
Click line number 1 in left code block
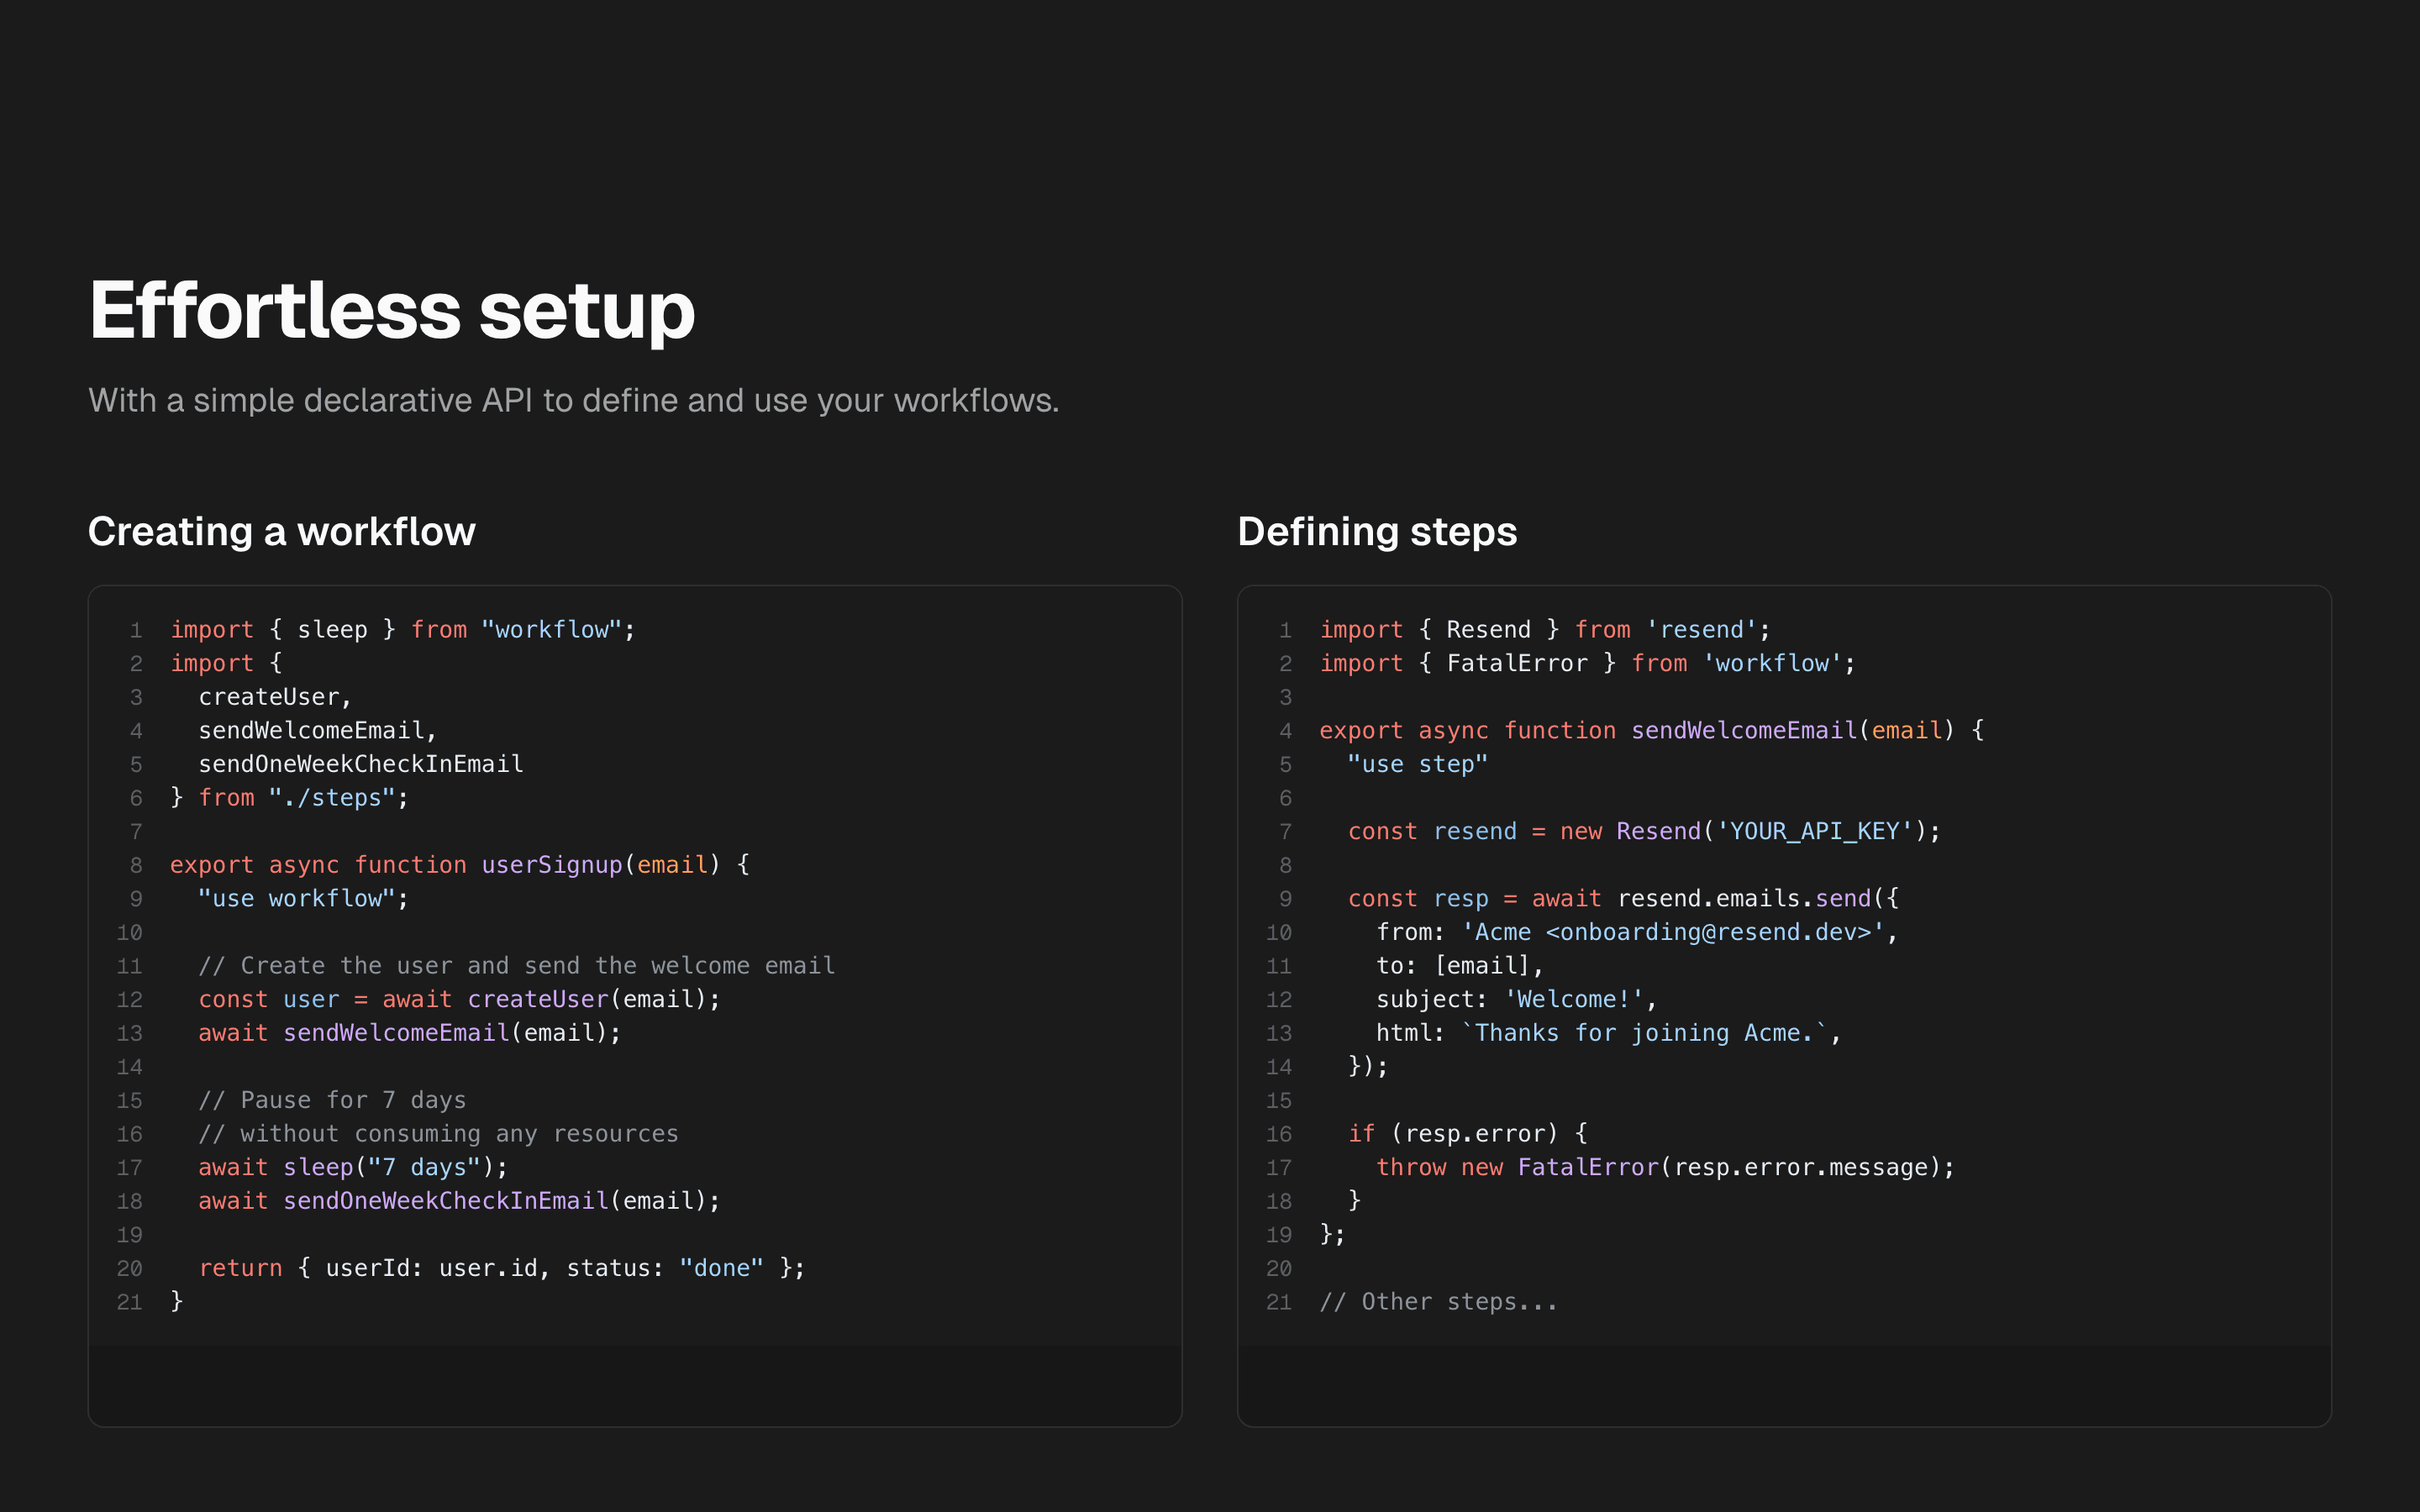coord(136,629)
